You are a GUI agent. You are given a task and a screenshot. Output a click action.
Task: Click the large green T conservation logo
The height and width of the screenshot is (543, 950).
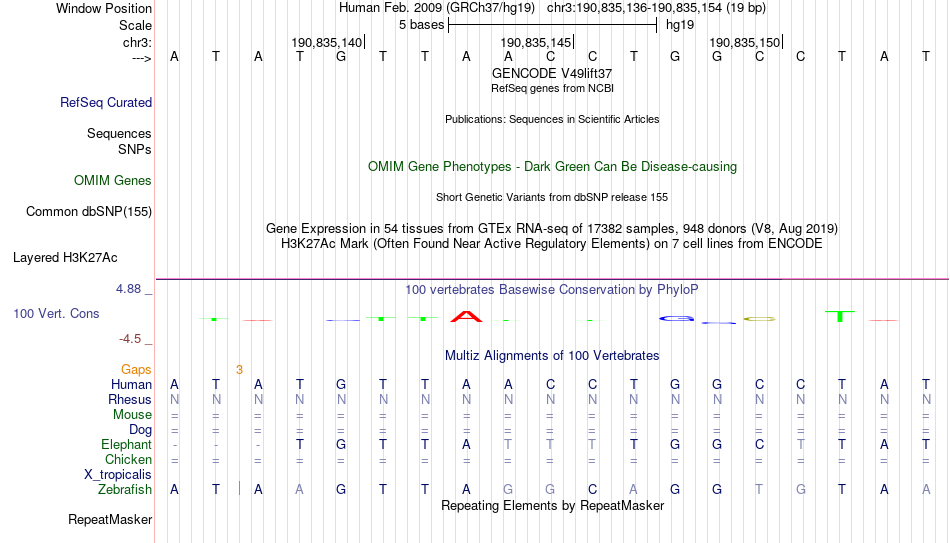[840, 316]
